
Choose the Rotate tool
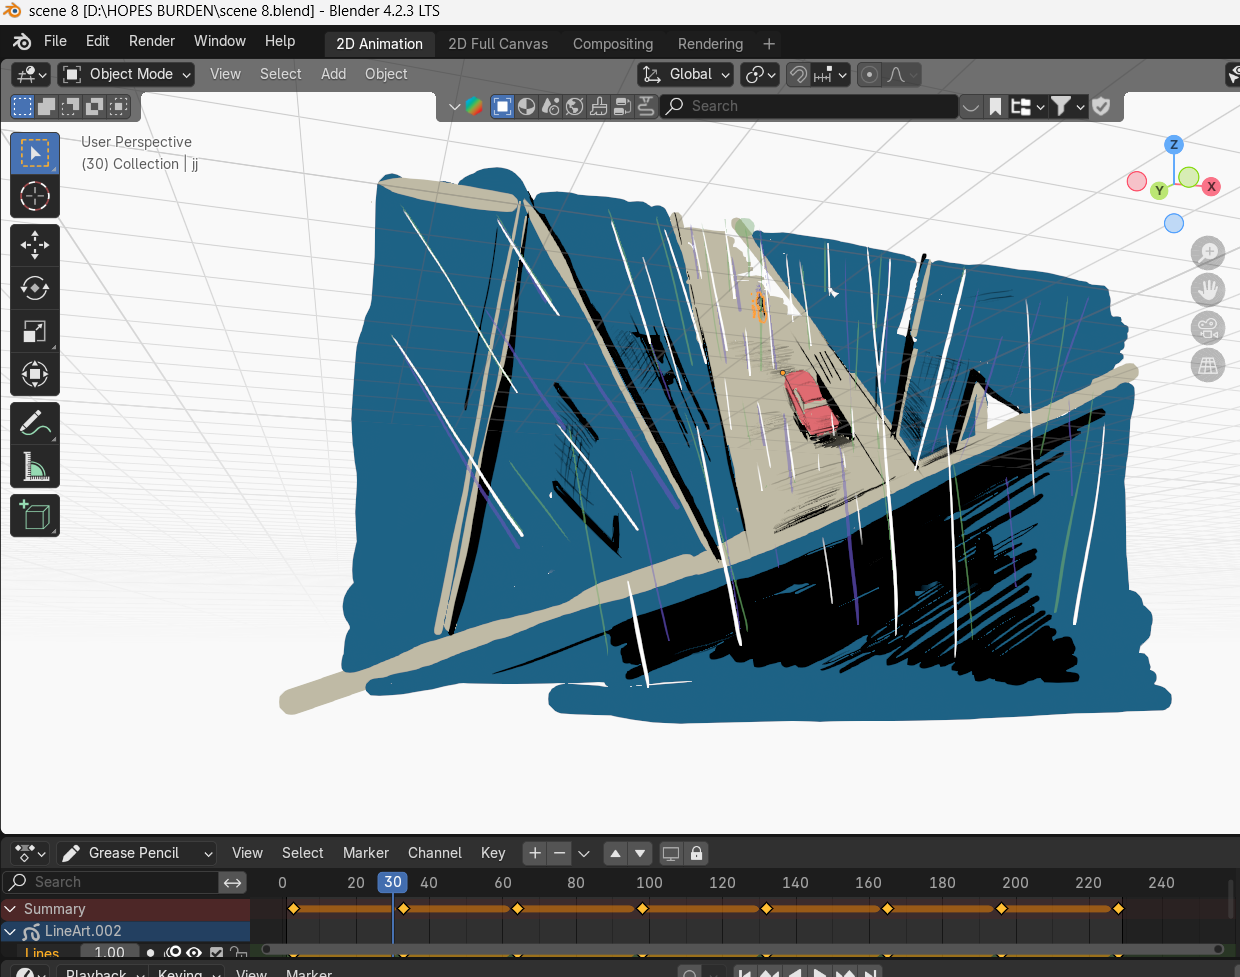[x=35, y=288]
